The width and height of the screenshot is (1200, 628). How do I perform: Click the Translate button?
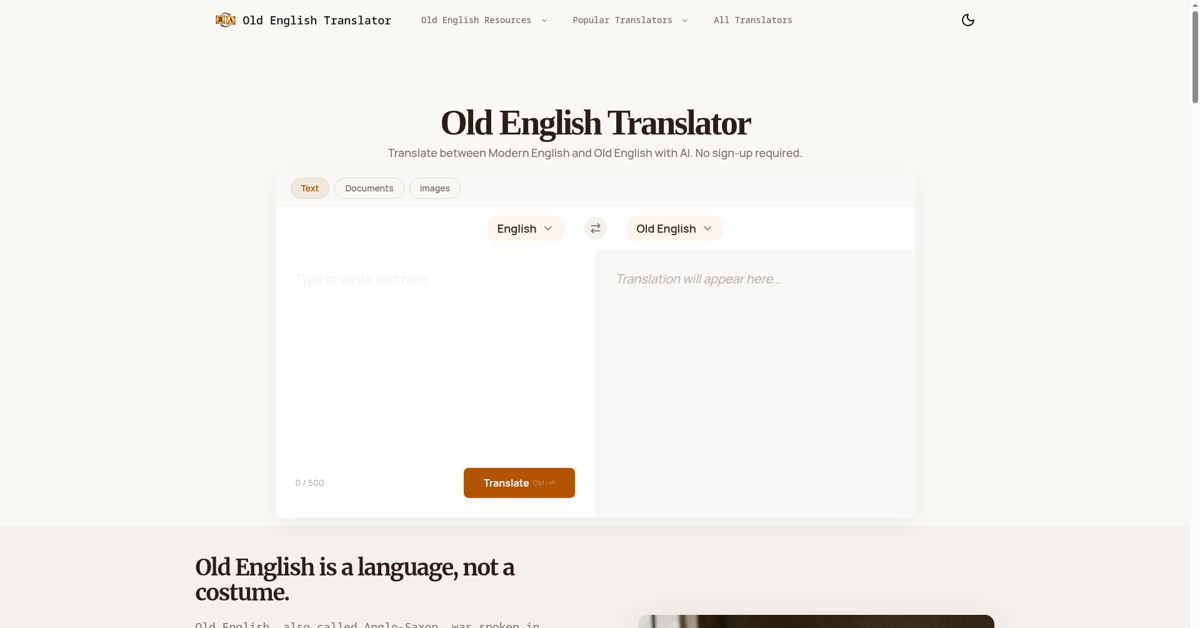point(519,483)
